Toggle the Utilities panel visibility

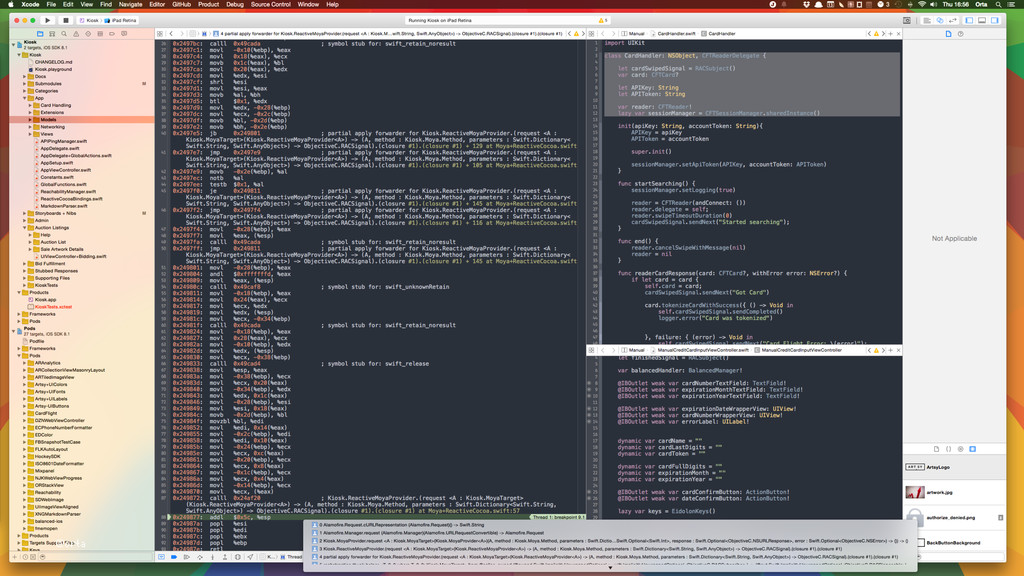[995, 20]
